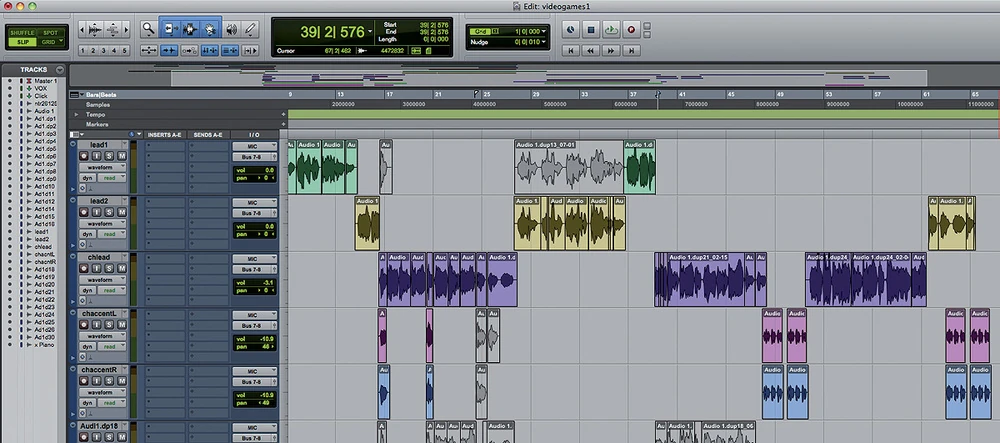The image size is (1000, 443).
Task: Select Grid edit mode
Action: point(48,42)
